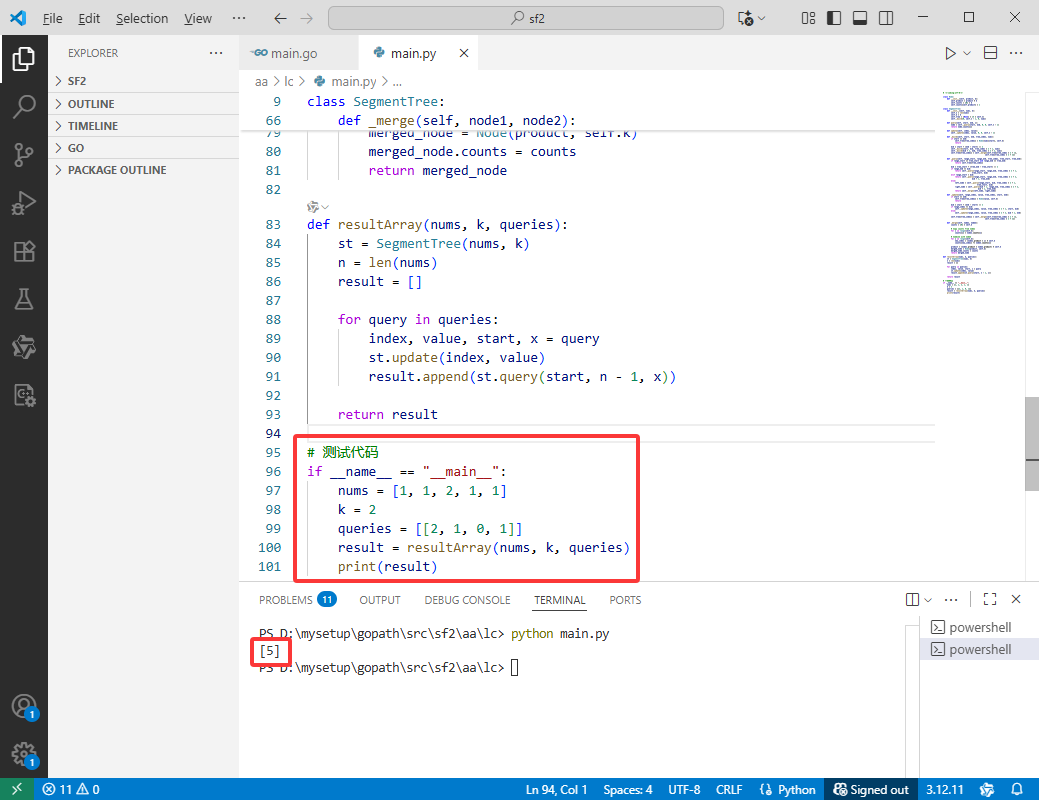Select the second powershell terminal

click(979, 649)
